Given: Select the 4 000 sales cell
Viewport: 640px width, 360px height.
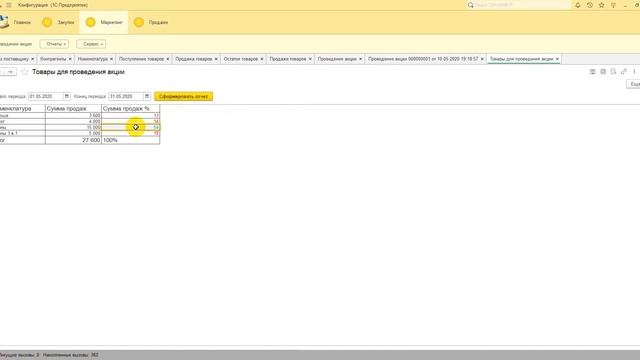Looking at the screenshot, I should pos(73,122).
